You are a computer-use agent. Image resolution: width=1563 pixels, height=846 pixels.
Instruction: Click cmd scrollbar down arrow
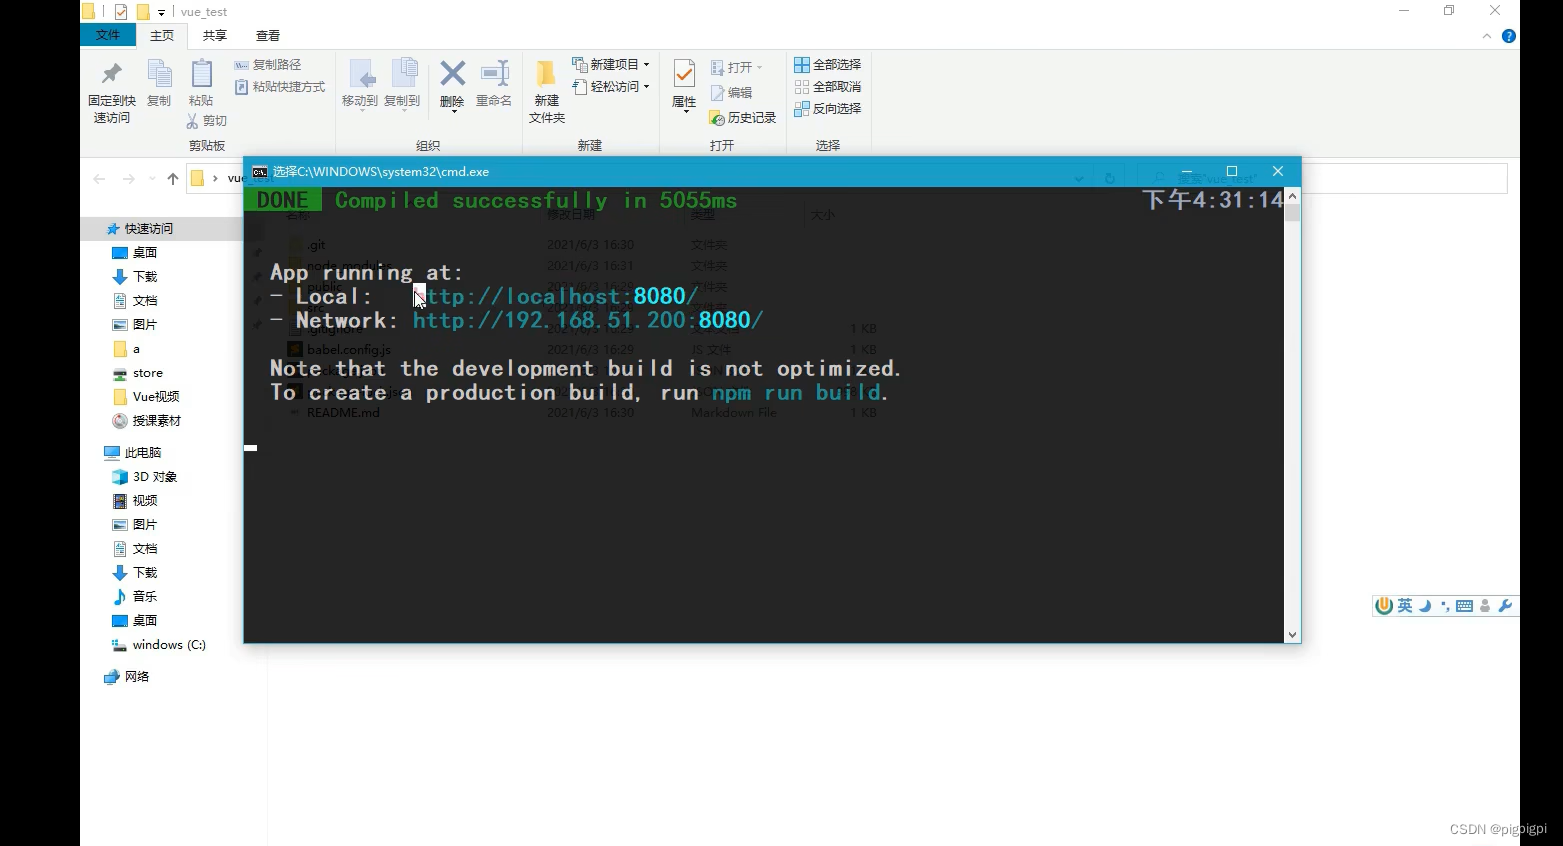(1292, 634)
